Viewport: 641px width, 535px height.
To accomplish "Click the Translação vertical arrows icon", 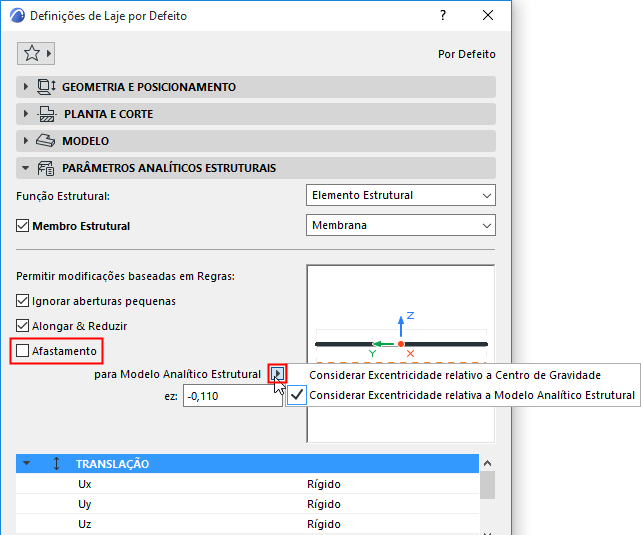I will tap(56, 463).
